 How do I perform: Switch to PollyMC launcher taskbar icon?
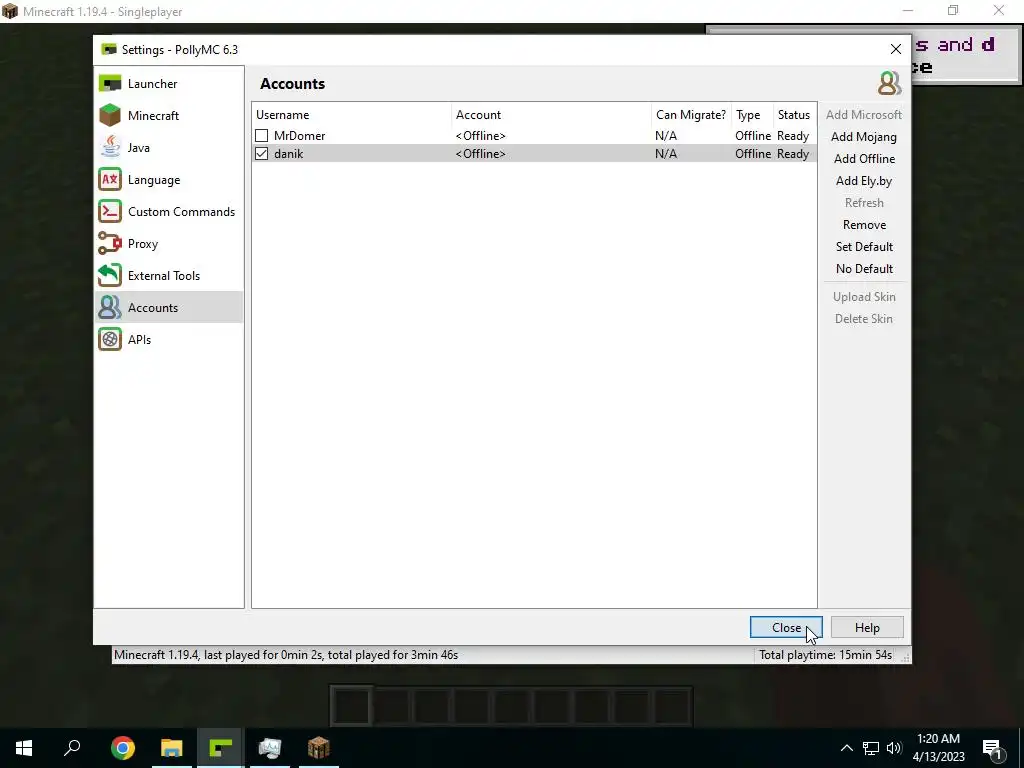tap(221, 748)
